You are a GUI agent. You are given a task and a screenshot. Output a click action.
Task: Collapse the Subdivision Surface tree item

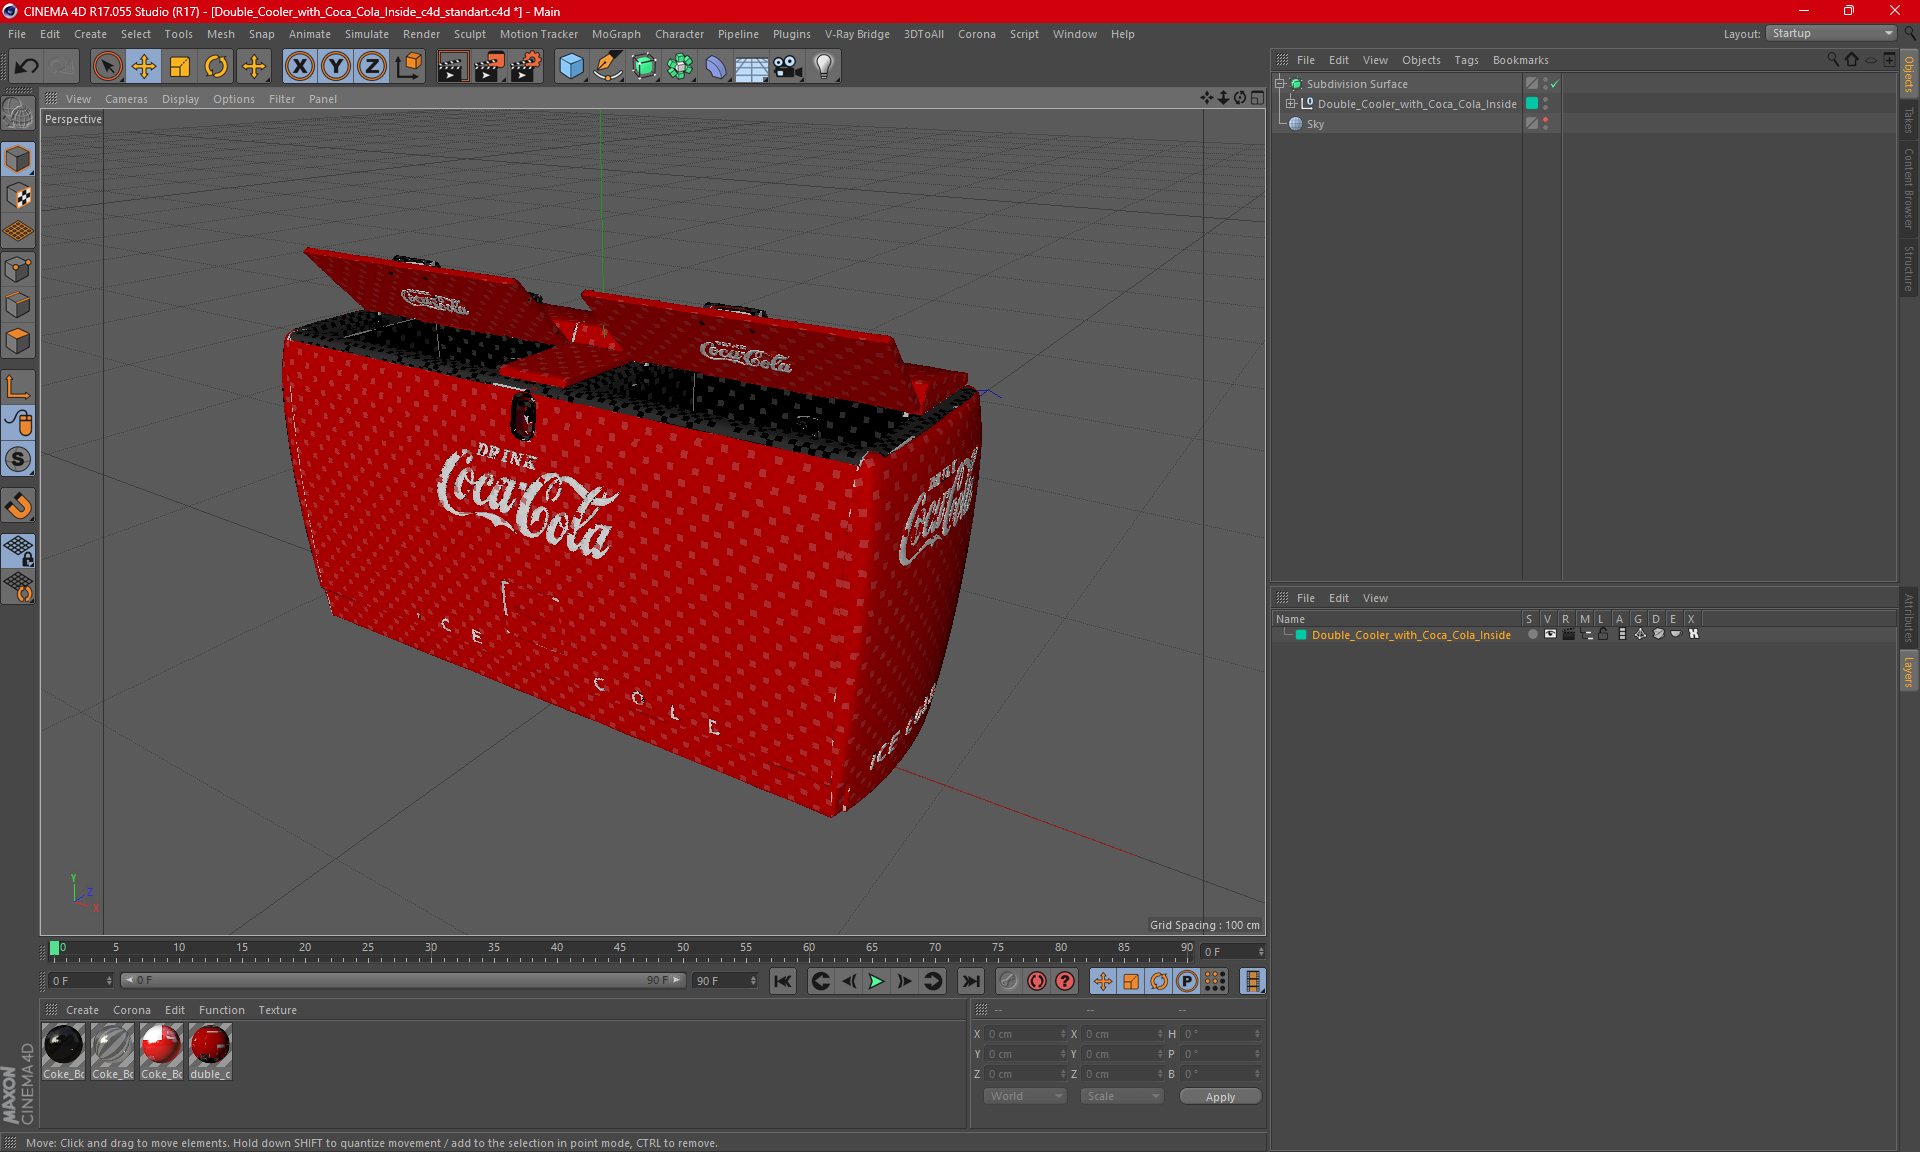[1280, 84]
